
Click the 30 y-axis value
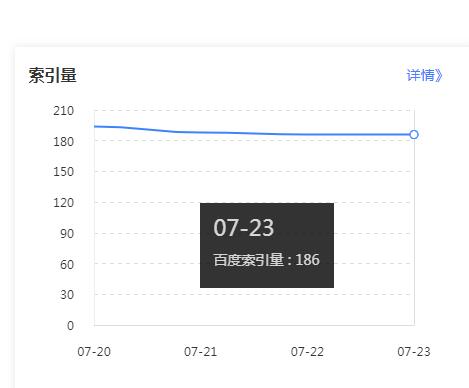pos(67,295)
